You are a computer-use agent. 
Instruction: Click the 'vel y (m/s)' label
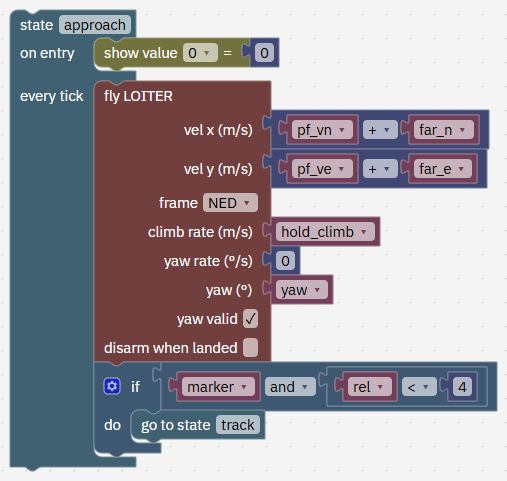pos(218,169)
